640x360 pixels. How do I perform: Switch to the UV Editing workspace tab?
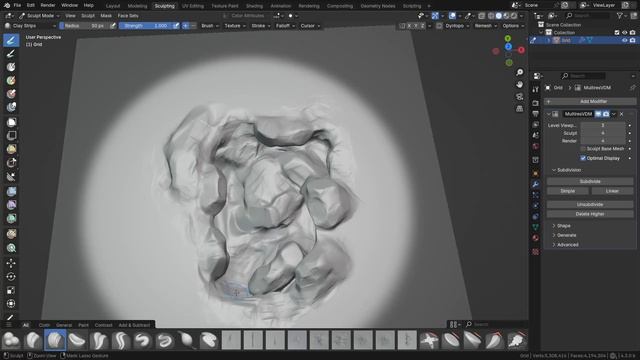point(193,6)
